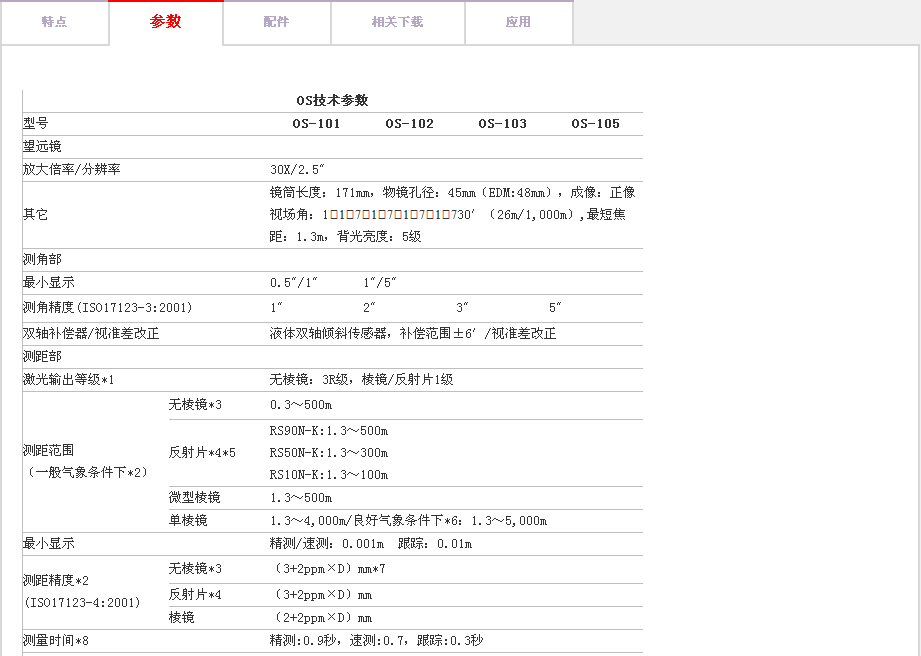The height and width of the screenshot is (656, 921).
Task: Click the OS-103 column header
Action: [502, 124]
